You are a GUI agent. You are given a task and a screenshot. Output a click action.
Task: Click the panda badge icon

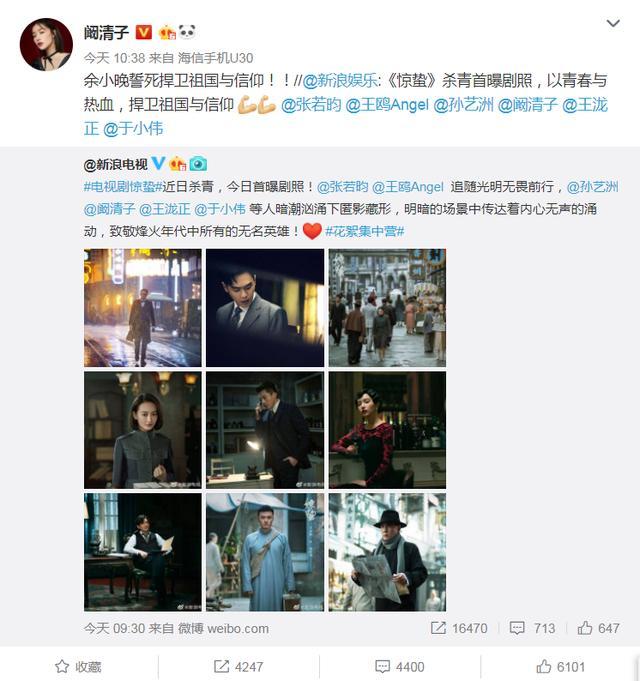pos(187,32)
